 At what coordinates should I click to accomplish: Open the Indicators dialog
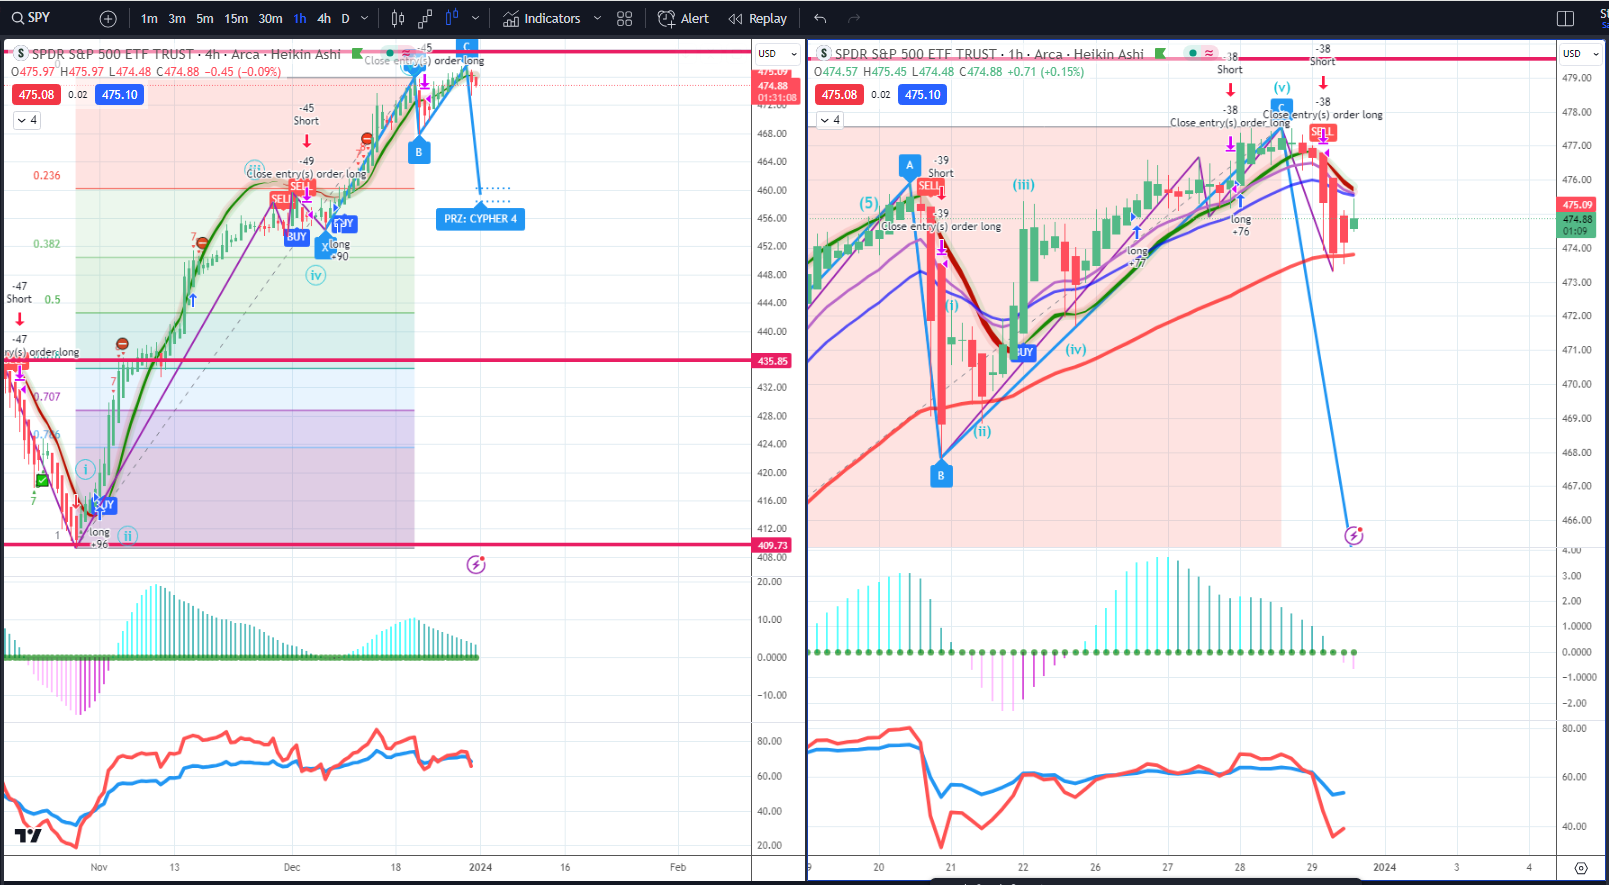[541, 18]
